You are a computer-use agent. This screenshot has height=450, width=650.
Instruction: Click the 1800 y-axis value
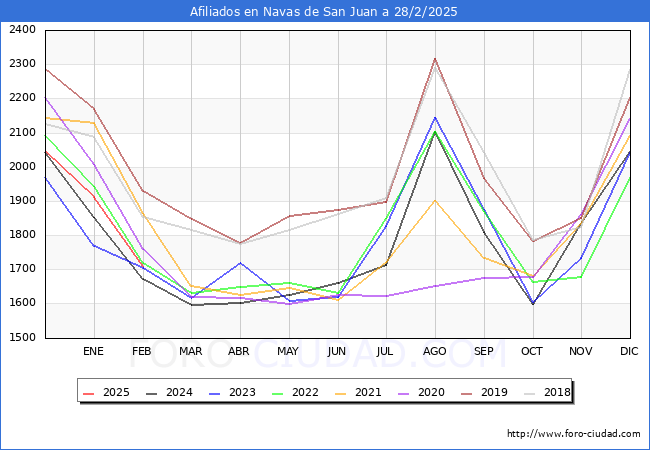[22, 235]
